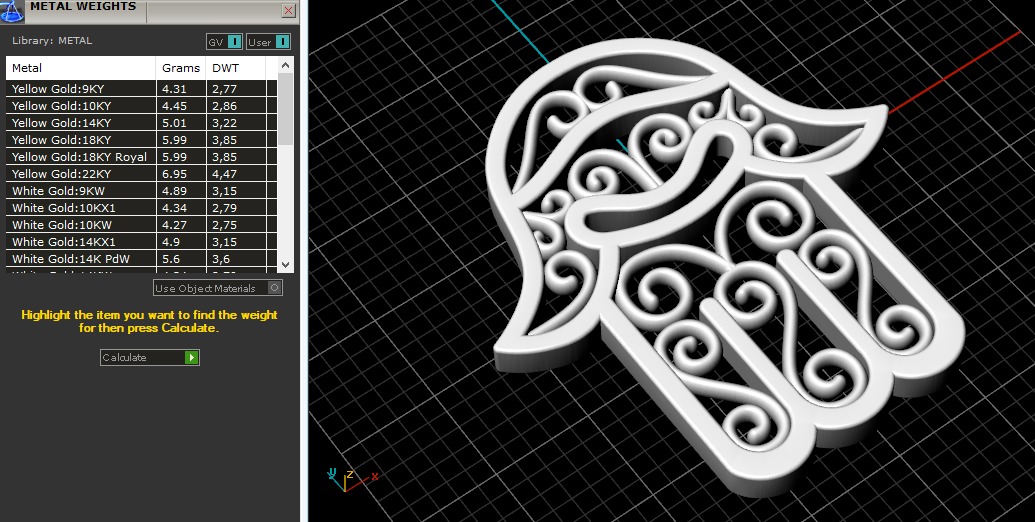Image resolution: width=1035 pixels, height=522 pixels.
Task: Sort by the Metal column header
Action: (x=81, y=68)
